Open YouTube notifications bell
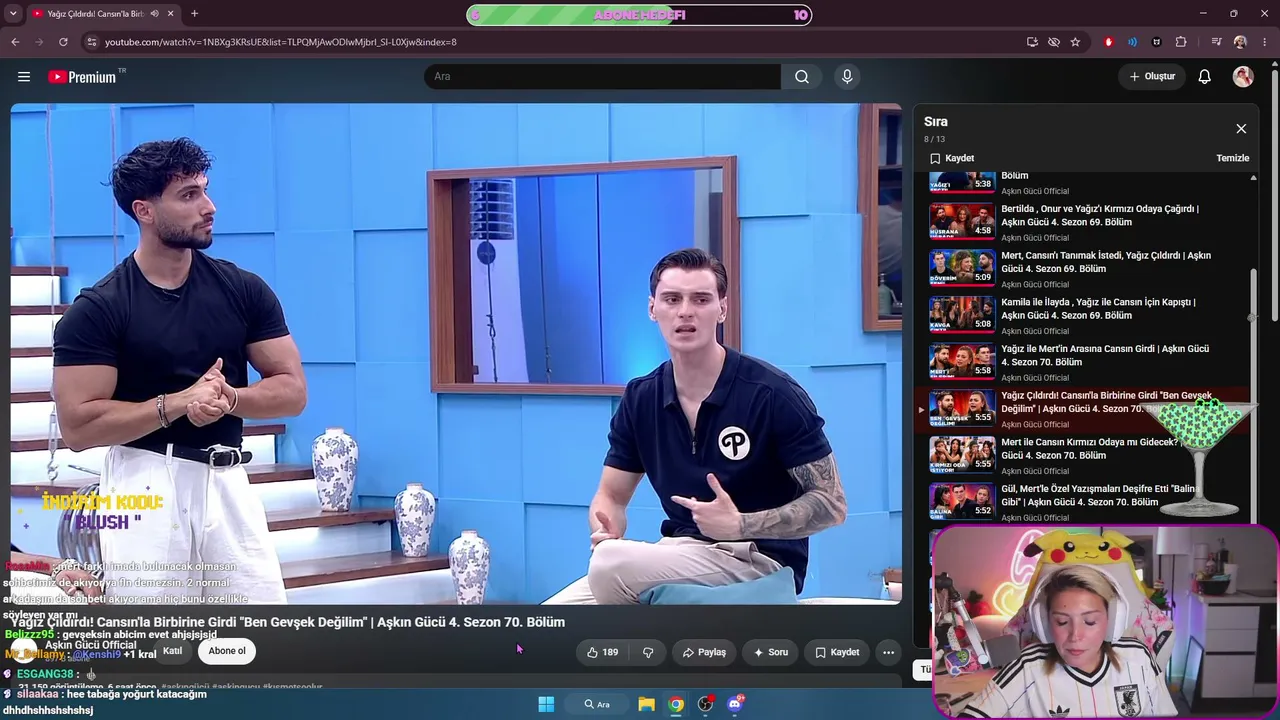Viewport: 1280px width, 720px height. coord(1205,77)
